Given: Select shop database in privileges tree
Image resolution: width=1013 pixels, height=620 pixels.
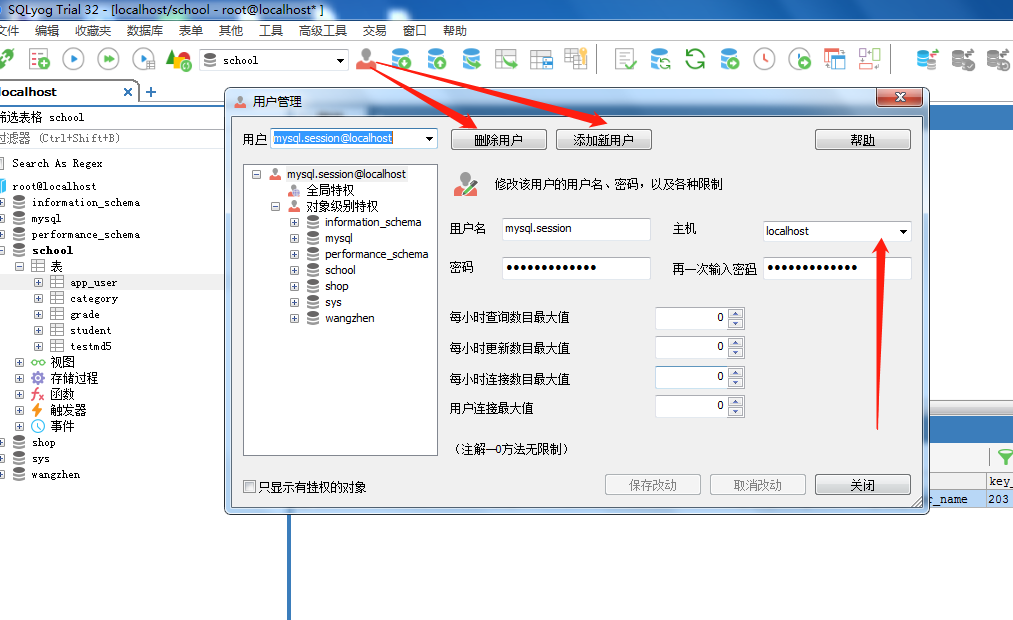Looking at the screenshot, I should pos(337,286).
